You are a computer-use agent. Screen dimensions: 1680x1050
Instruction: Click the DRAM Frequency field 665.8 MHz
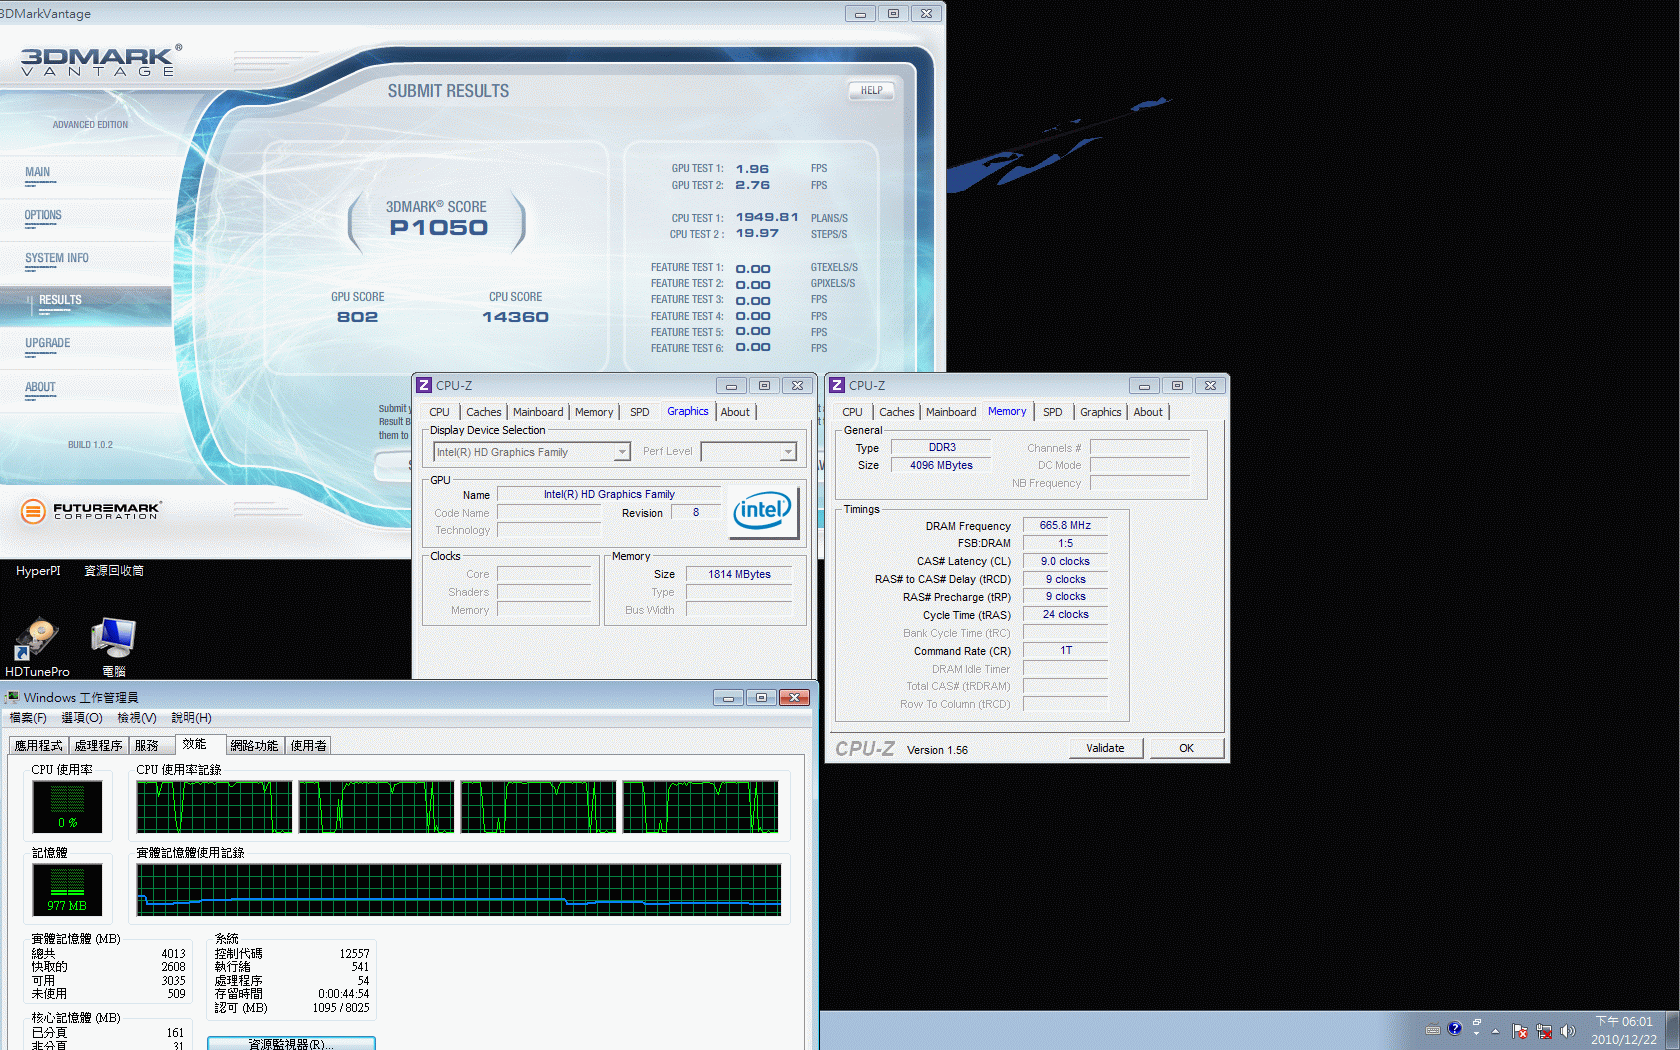click(x=1065, y=525)
